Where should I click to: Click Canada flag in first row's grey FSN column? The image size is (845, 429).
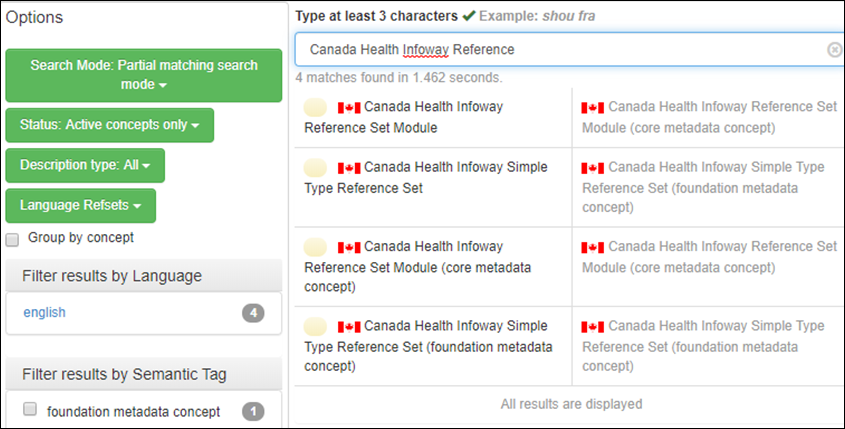click(593, 108)
